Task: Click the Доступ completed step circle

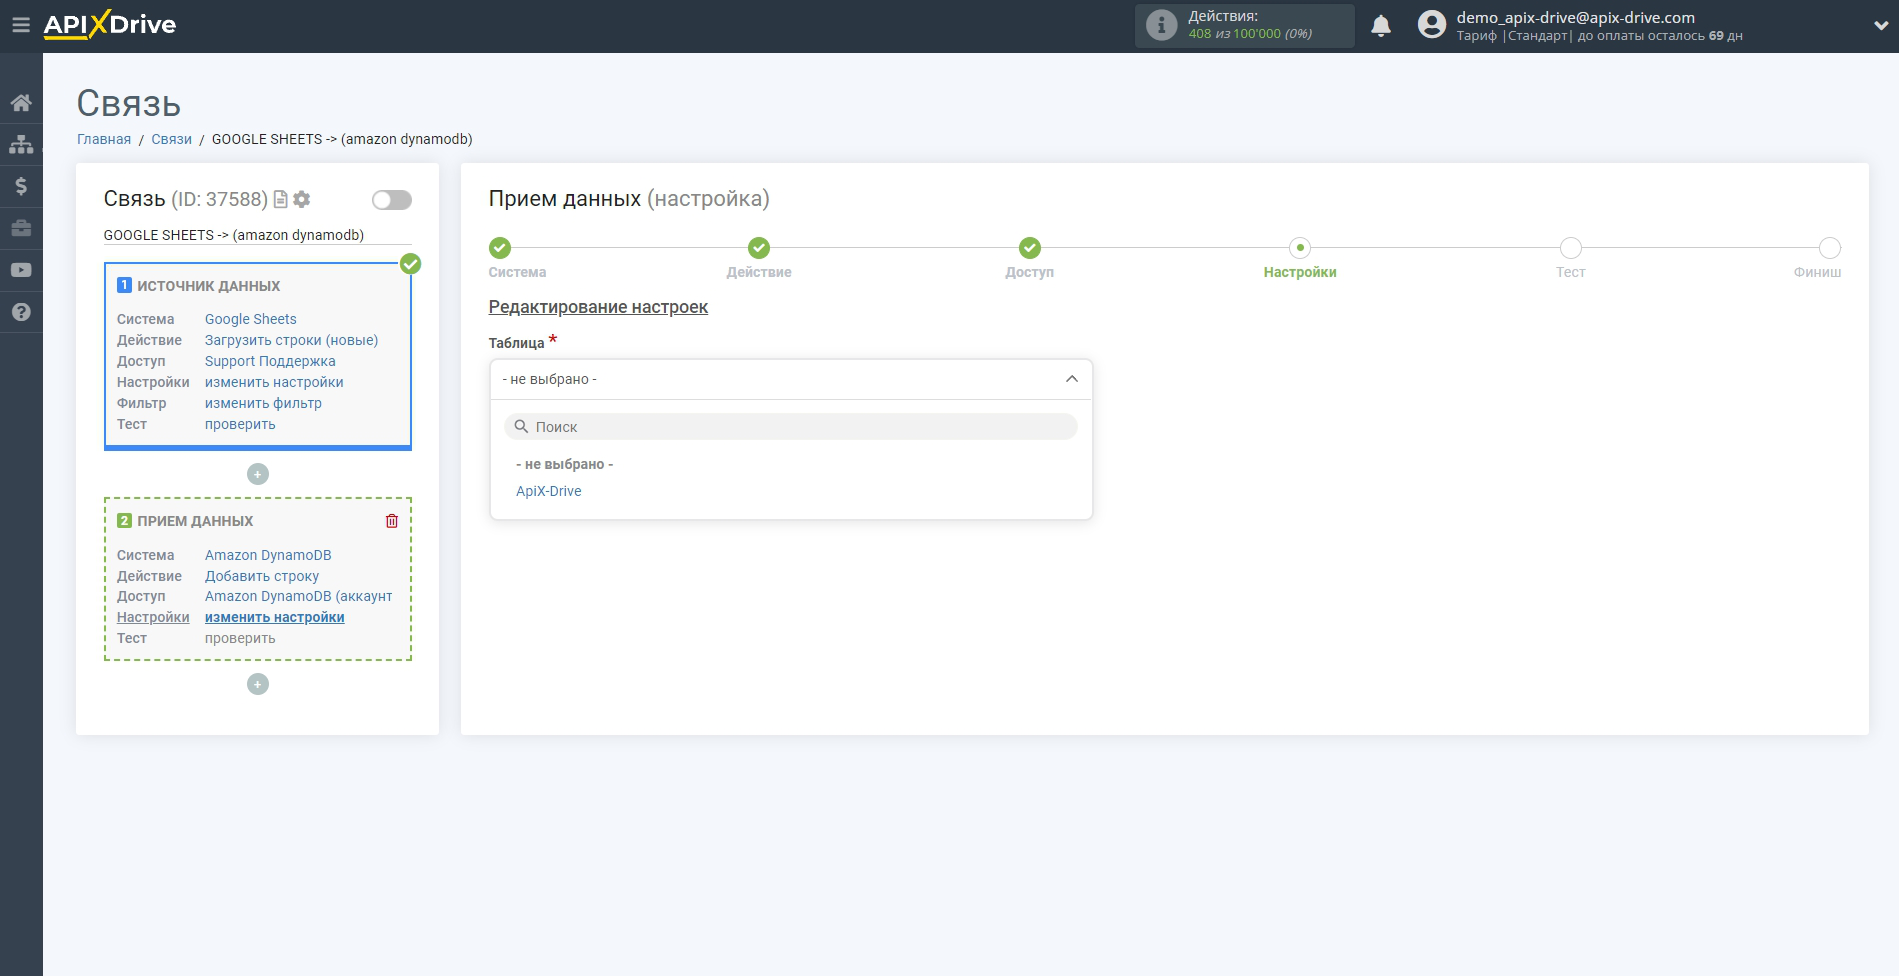Action: [1030, 248]
